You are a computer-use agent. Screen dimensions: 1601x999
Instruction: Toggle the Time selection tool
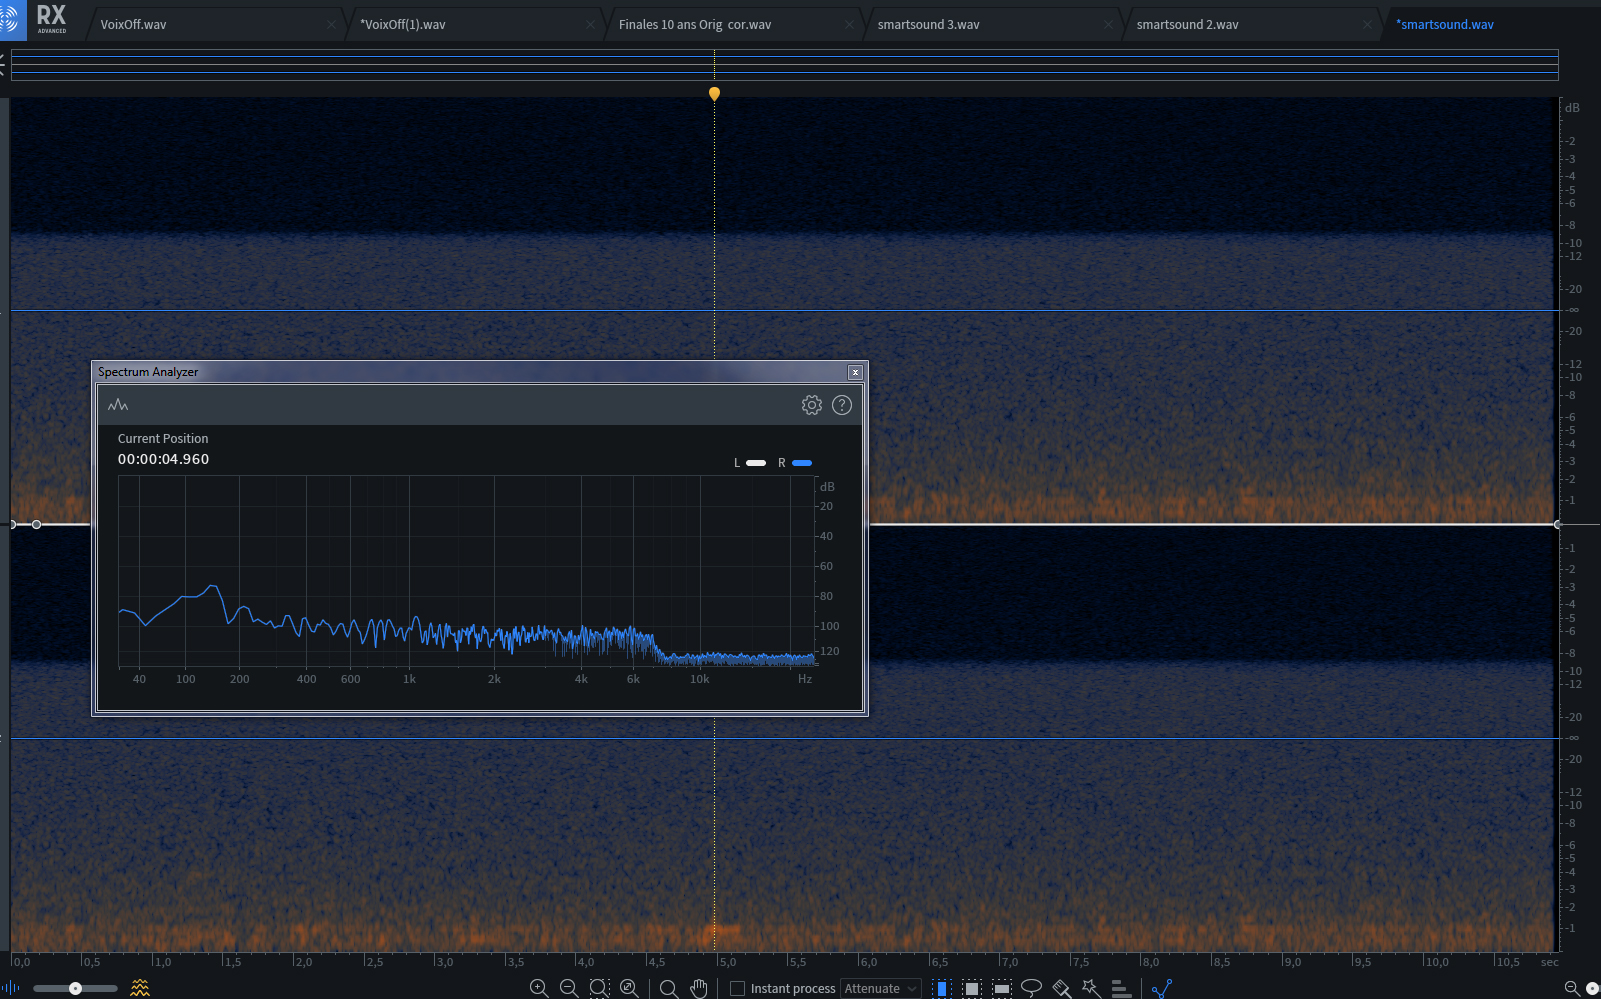[941, 988]
